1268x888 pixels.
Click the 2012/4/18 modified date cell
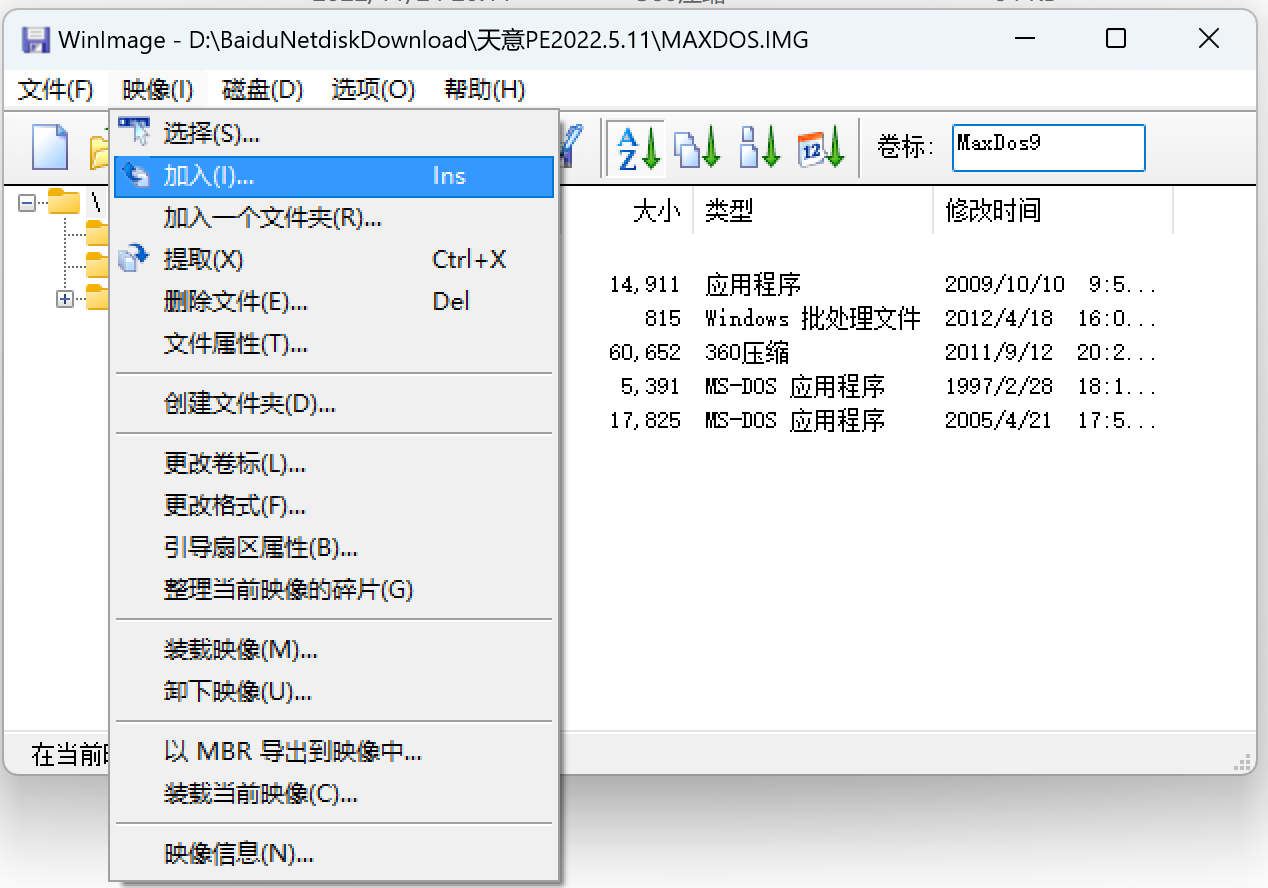click(x=1050, y=319)
